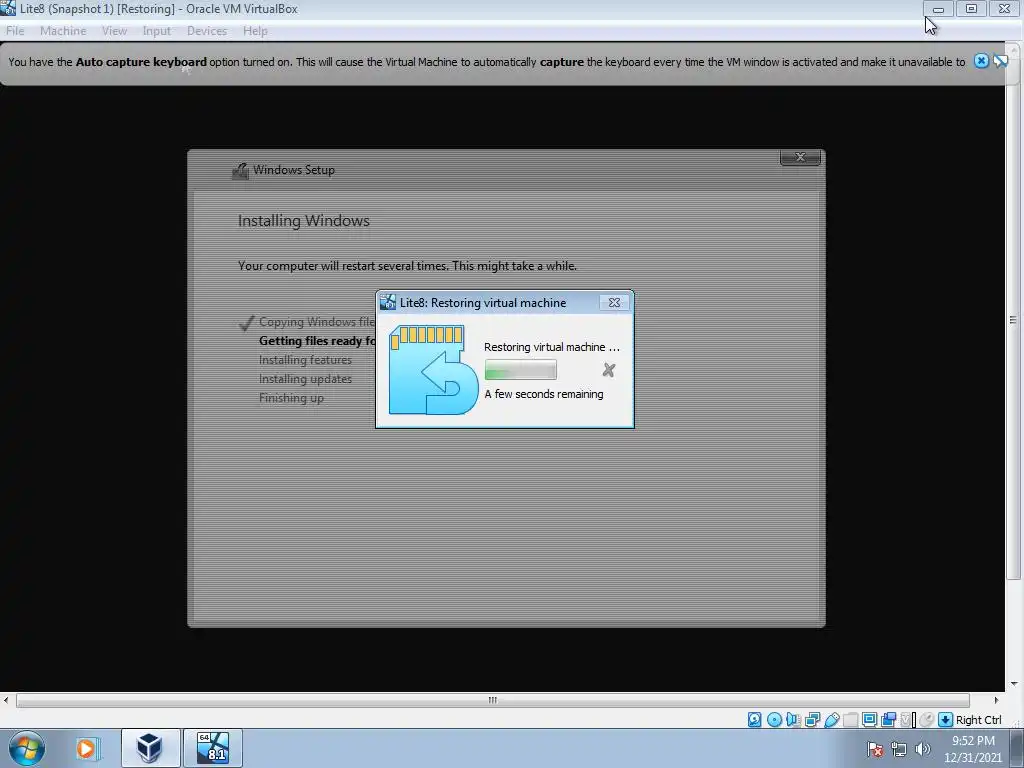This screenshot has height=768, width=1024.
Task: Click the recording status icon
Action: pos(888,720)
